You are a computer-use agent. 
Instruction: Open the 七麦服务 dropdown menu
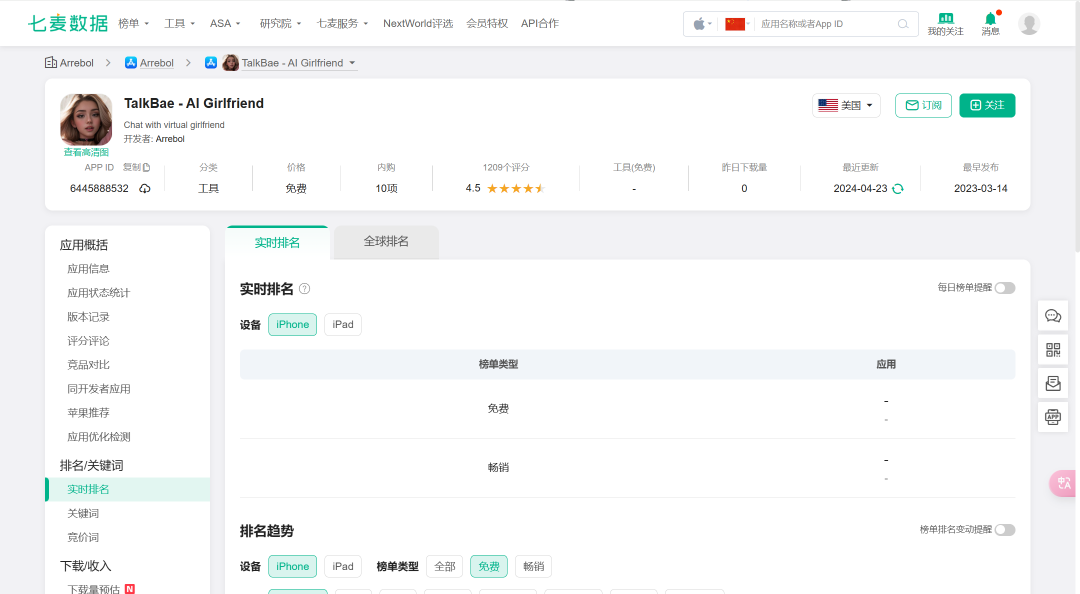click(x=342, y=23)
